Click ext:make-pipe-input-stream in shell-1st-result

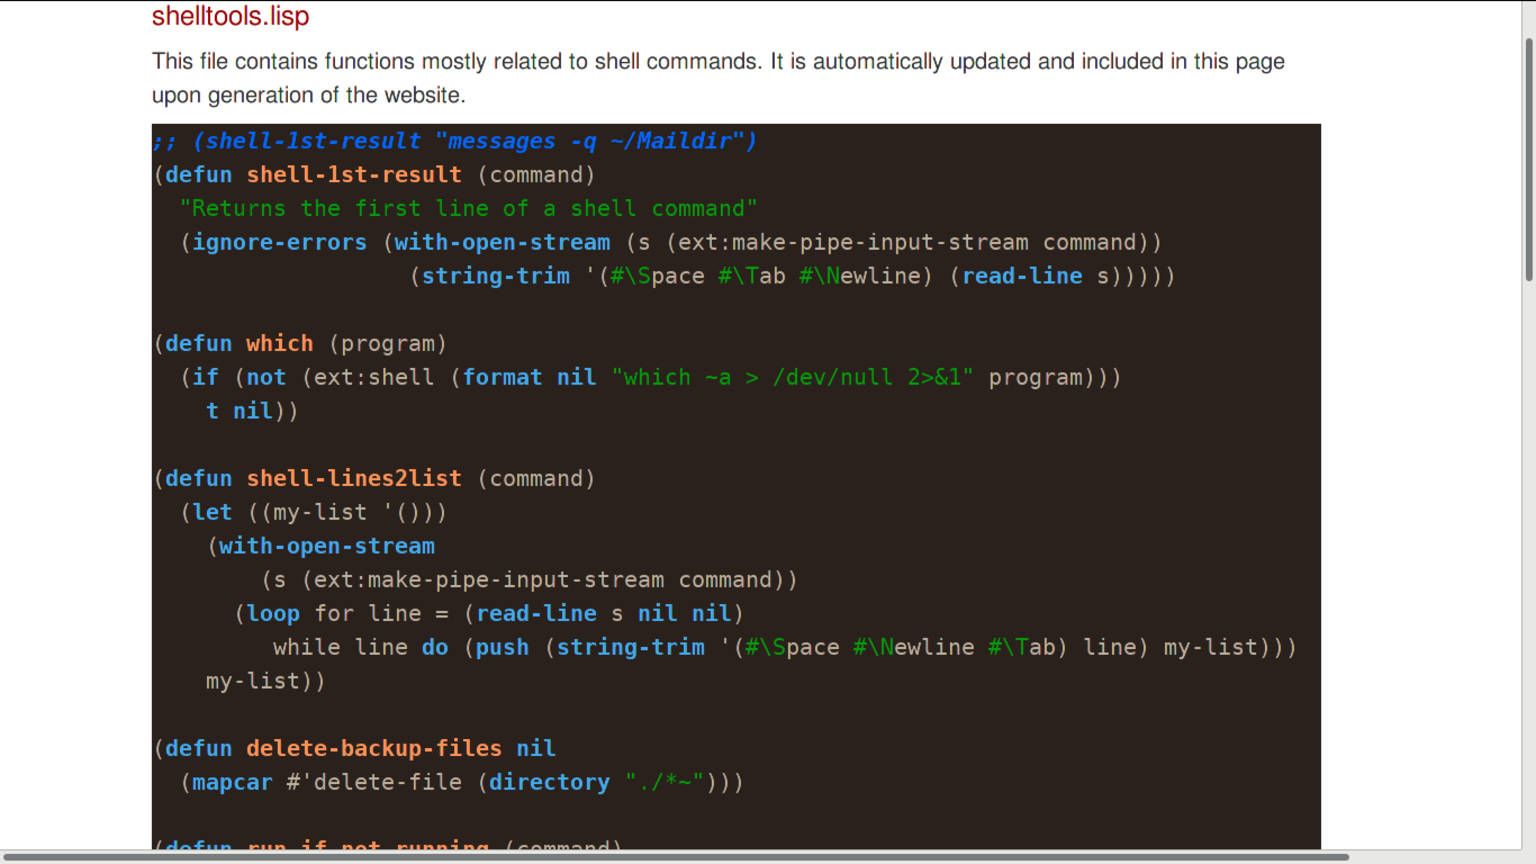click(853, 243)
